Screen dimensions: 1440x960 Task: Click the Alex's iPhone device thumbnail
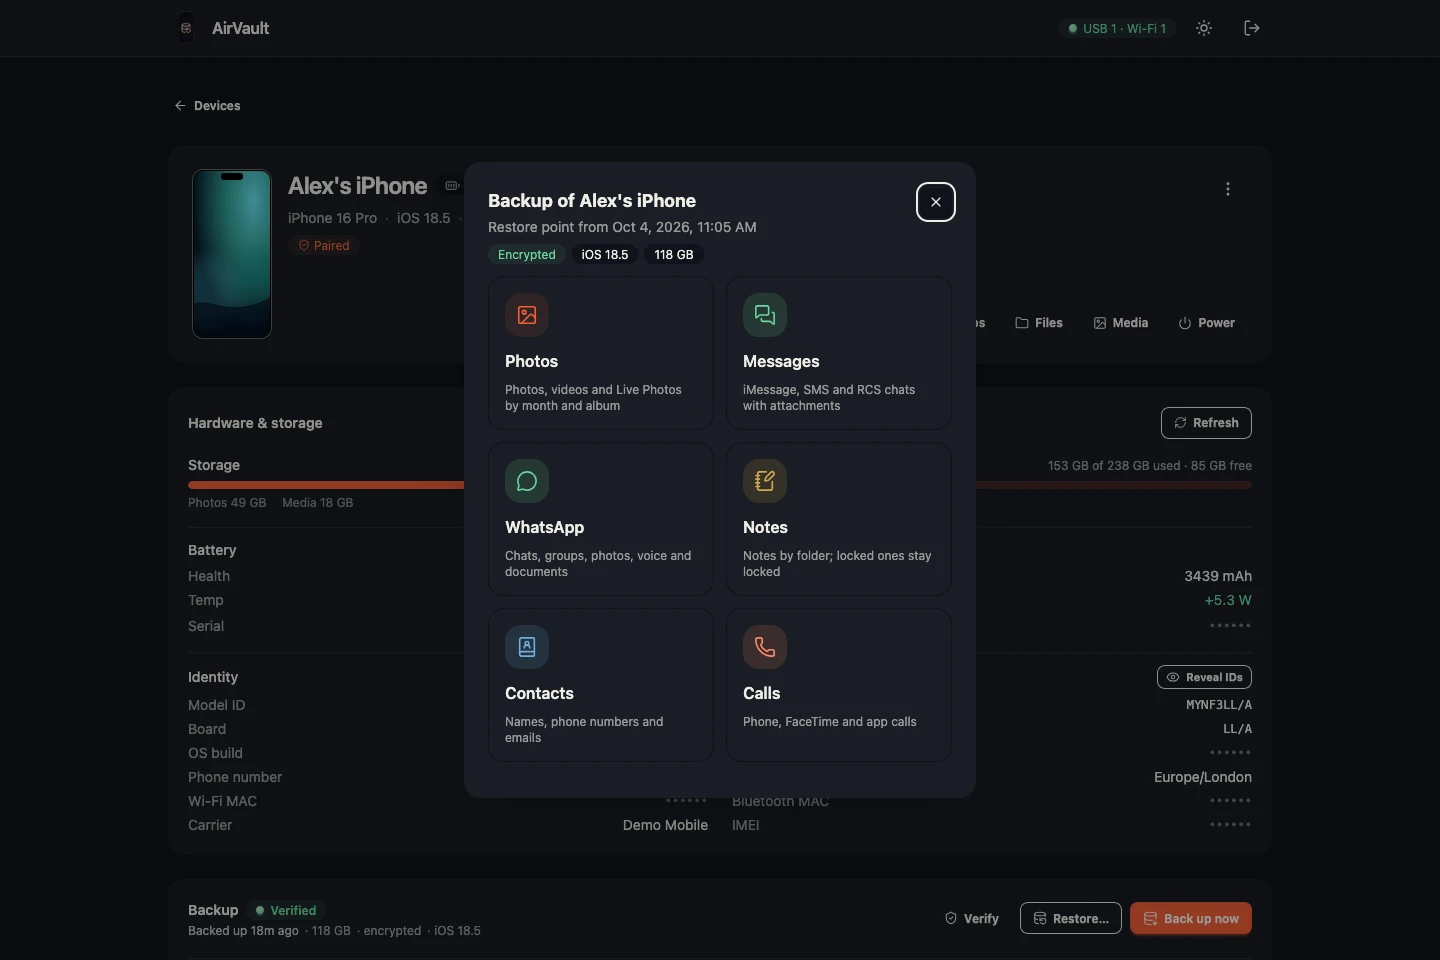[232, 254]
